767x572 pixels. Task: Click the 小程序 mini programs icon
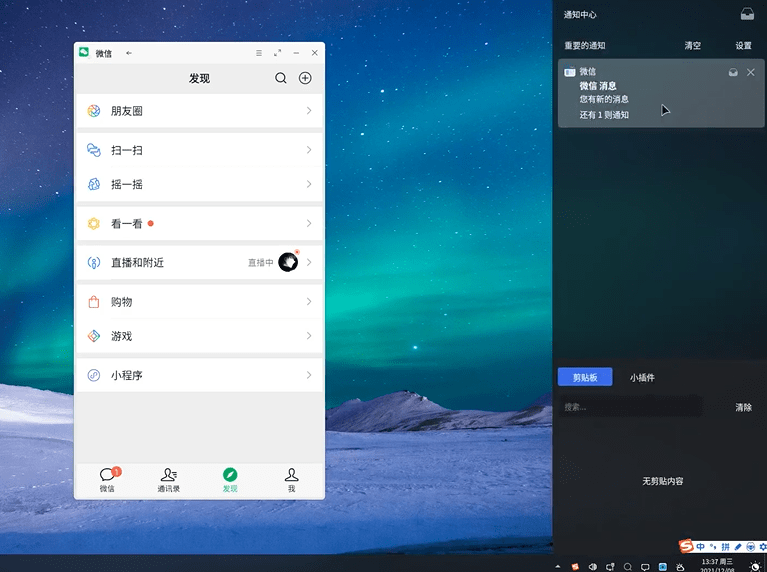[x=93, y=375]
